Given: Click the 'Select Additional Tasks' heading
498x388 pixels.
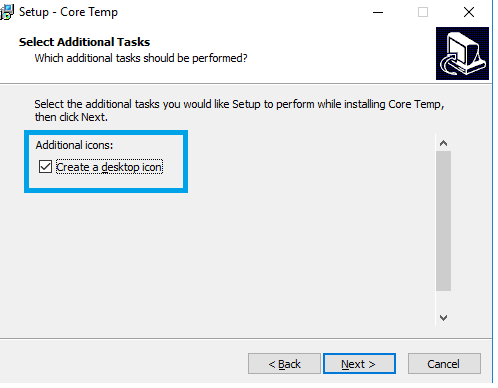Looking at the screenshot, I should [84, 42].
